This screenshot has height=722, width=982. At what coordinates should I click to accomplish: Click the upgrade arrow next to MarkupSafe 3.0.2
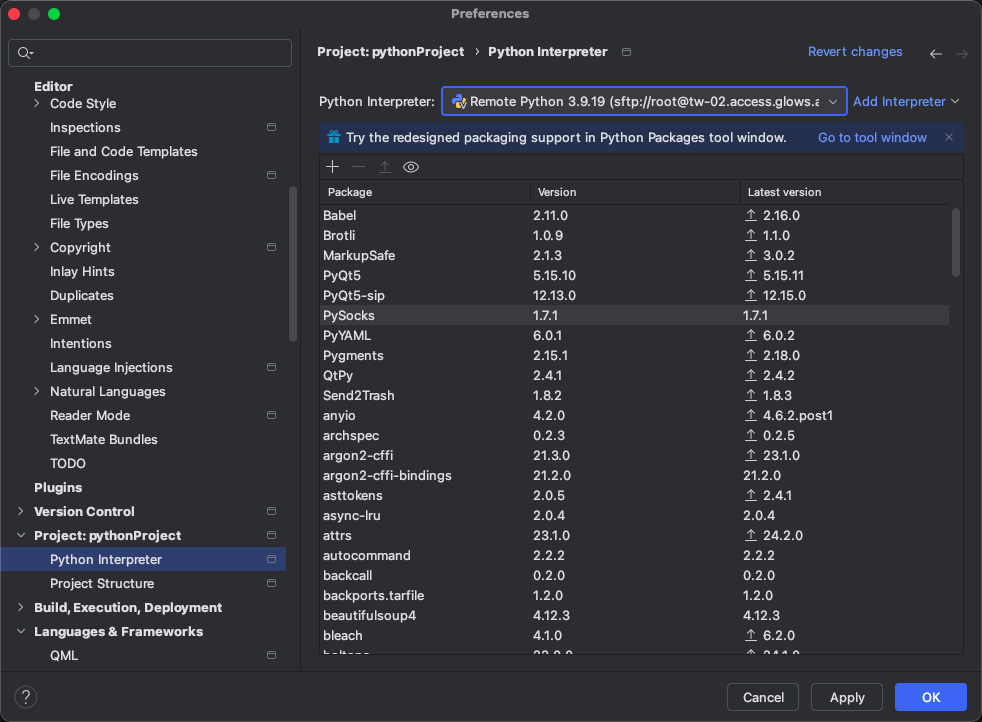751,255
